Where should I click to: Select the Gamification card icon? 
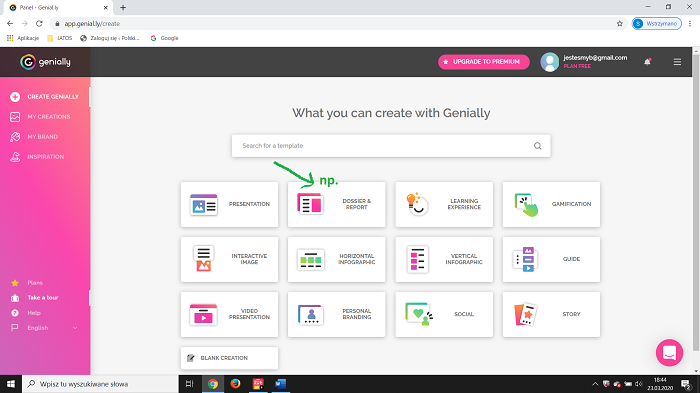tap(526, 205)
